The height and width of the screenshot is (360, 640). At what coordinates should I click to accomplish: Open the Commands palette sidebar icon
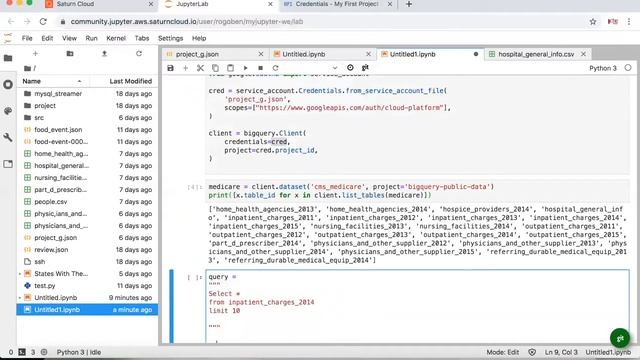(x=8, y=111)
